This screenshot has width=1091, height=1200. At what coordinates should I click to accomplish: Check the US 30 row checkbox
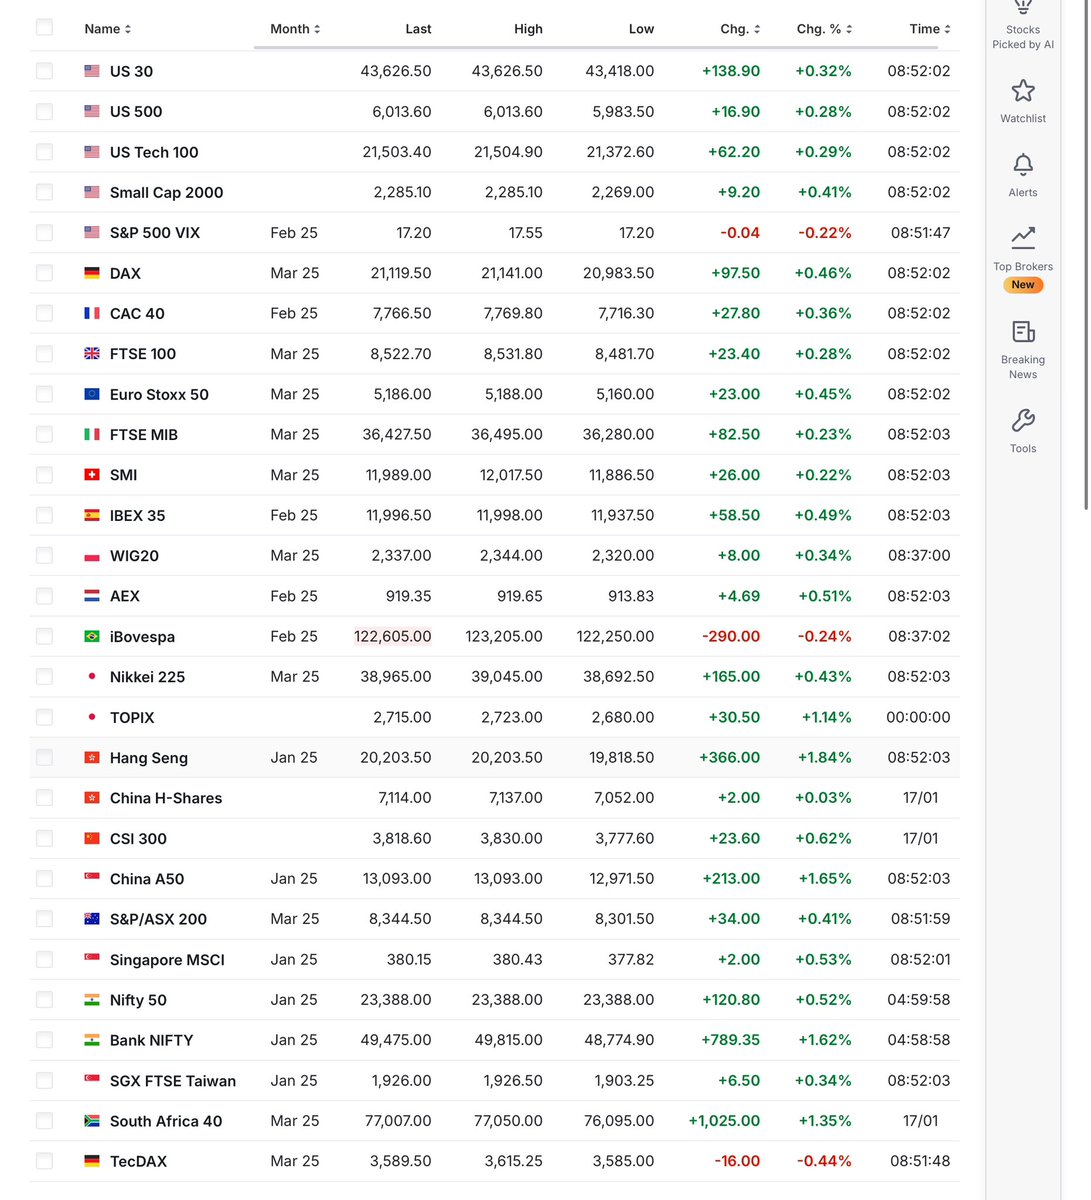click(44, 71)
